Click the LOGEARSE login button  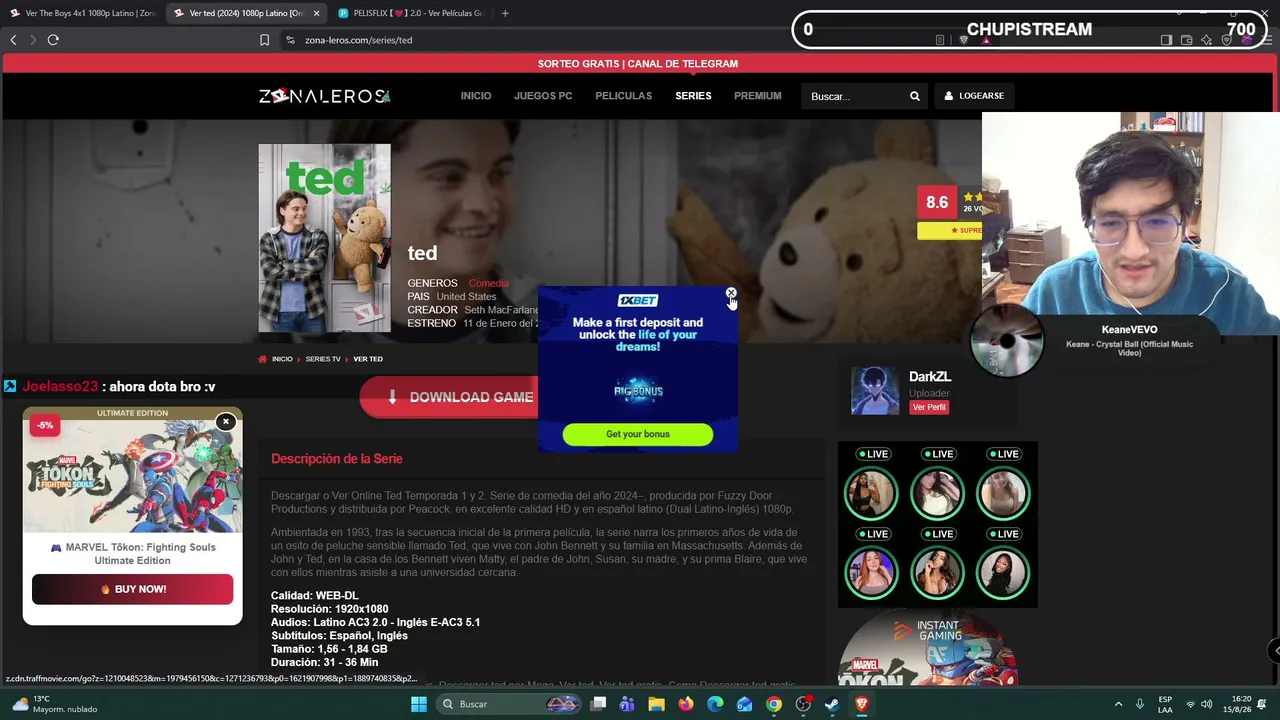tap(974, 96)
